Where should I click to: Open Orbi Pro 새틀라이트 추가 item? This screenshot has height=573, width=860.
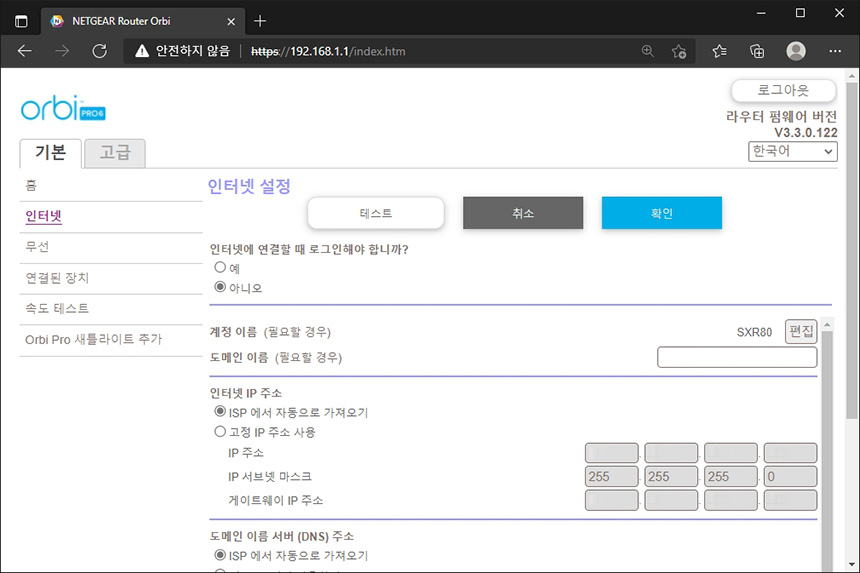tap(94, 339)
